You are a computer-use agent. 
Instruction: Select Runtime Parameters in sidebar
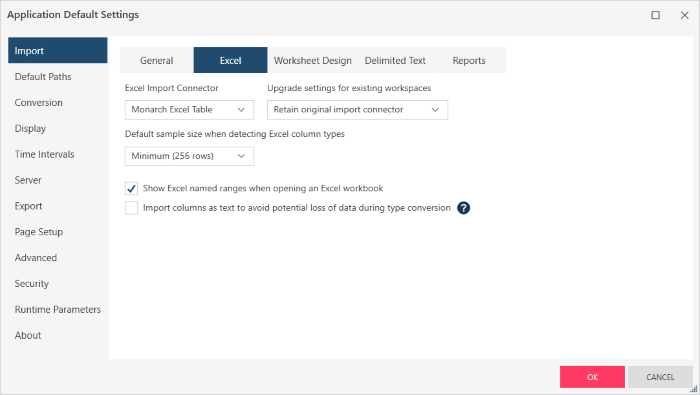coord(58,310)
